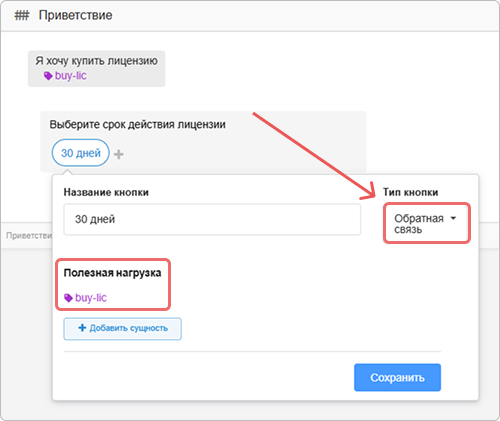
Task: Click the buy-lic payload entity
Action: (85, 298)
